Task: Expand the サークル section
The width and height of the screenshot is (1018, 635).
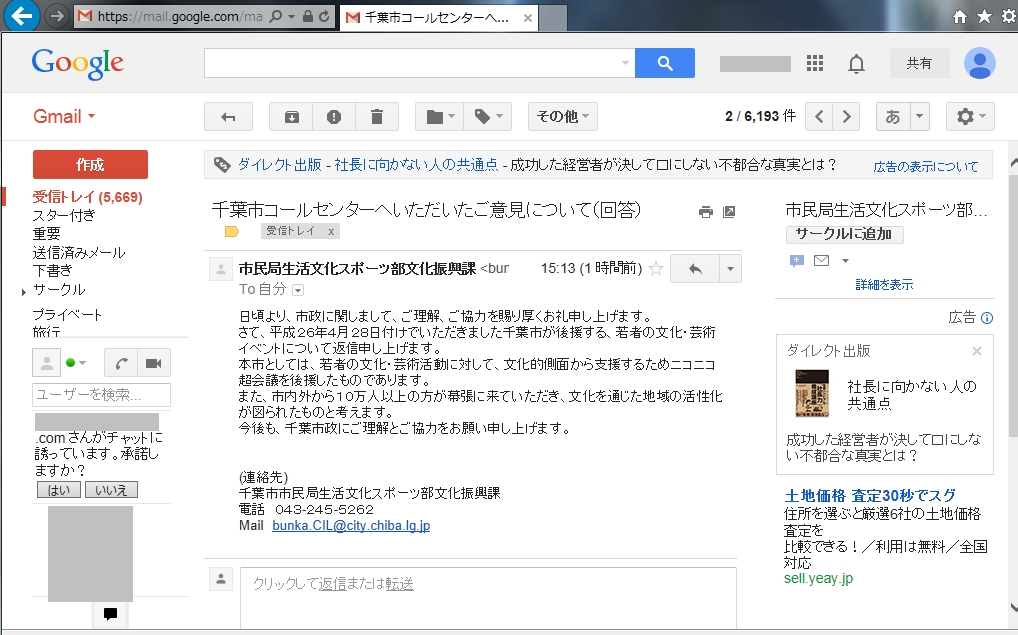Action: pyautogui.click(x=24, y=292)
